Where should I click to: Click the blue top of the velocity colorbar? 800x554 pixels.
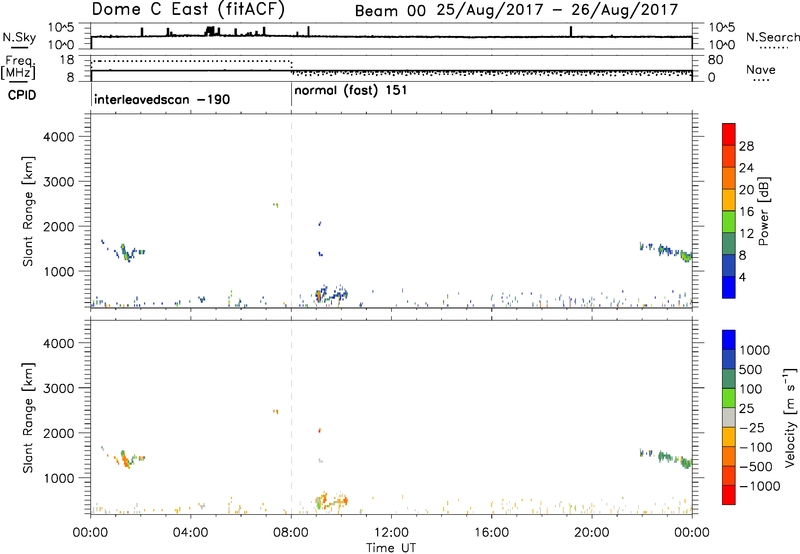(729, 340)
